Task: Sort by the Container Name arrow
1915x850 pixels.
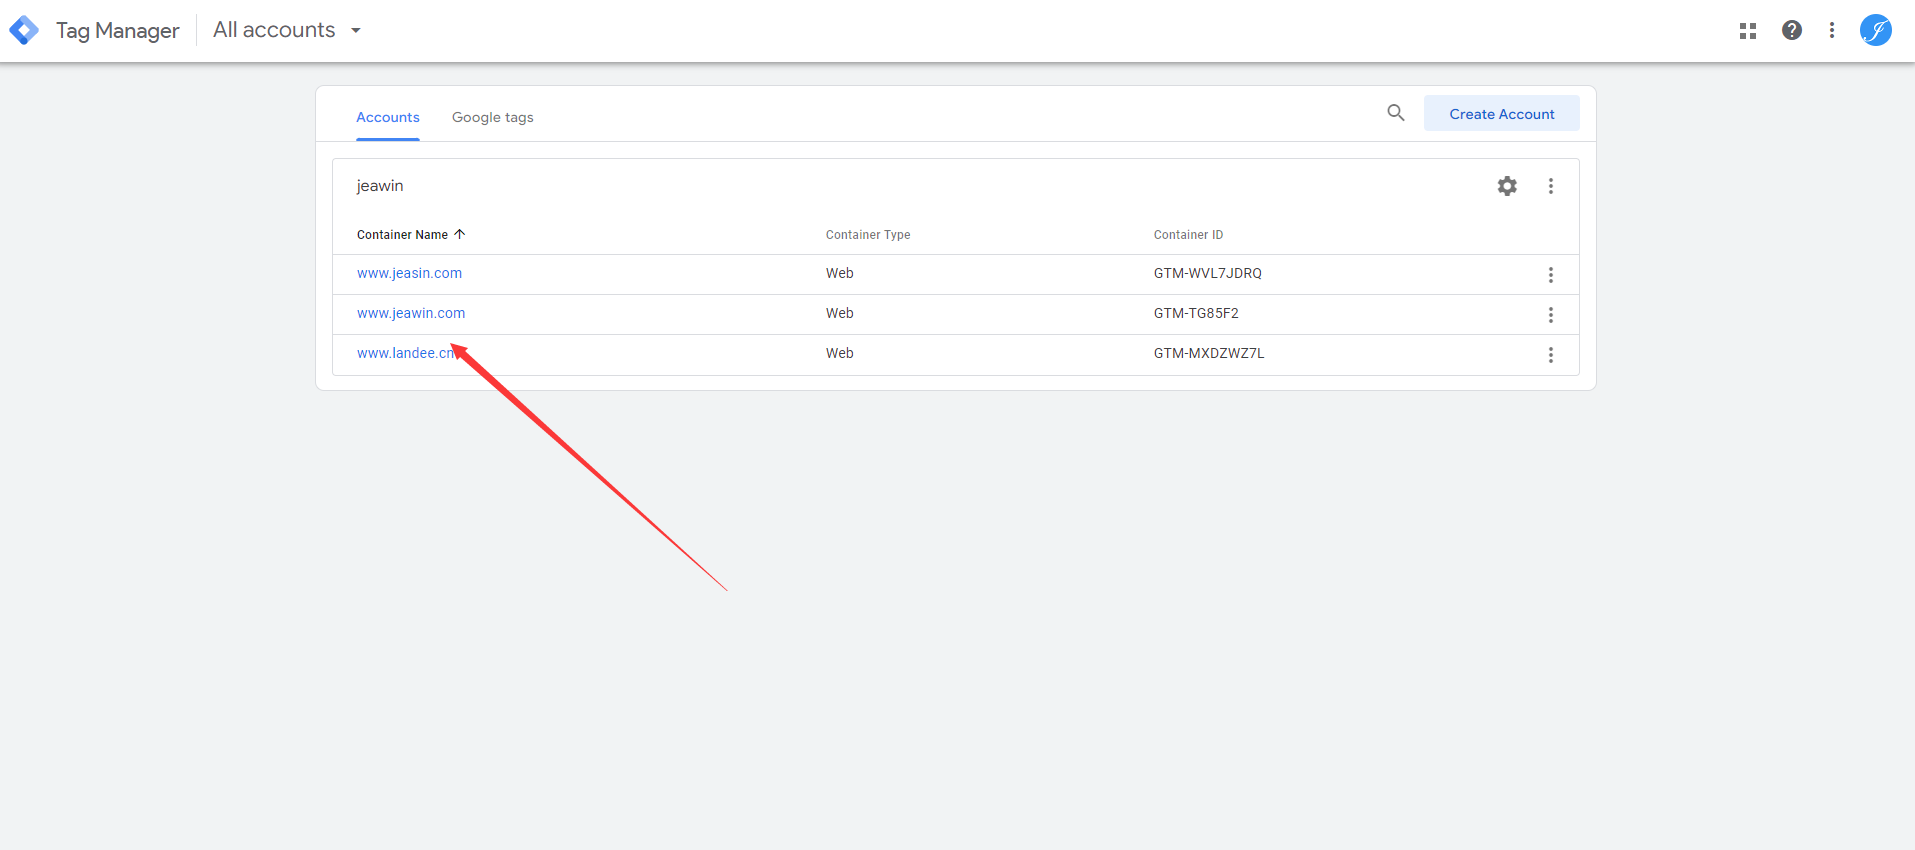Action: coord(460,234)
